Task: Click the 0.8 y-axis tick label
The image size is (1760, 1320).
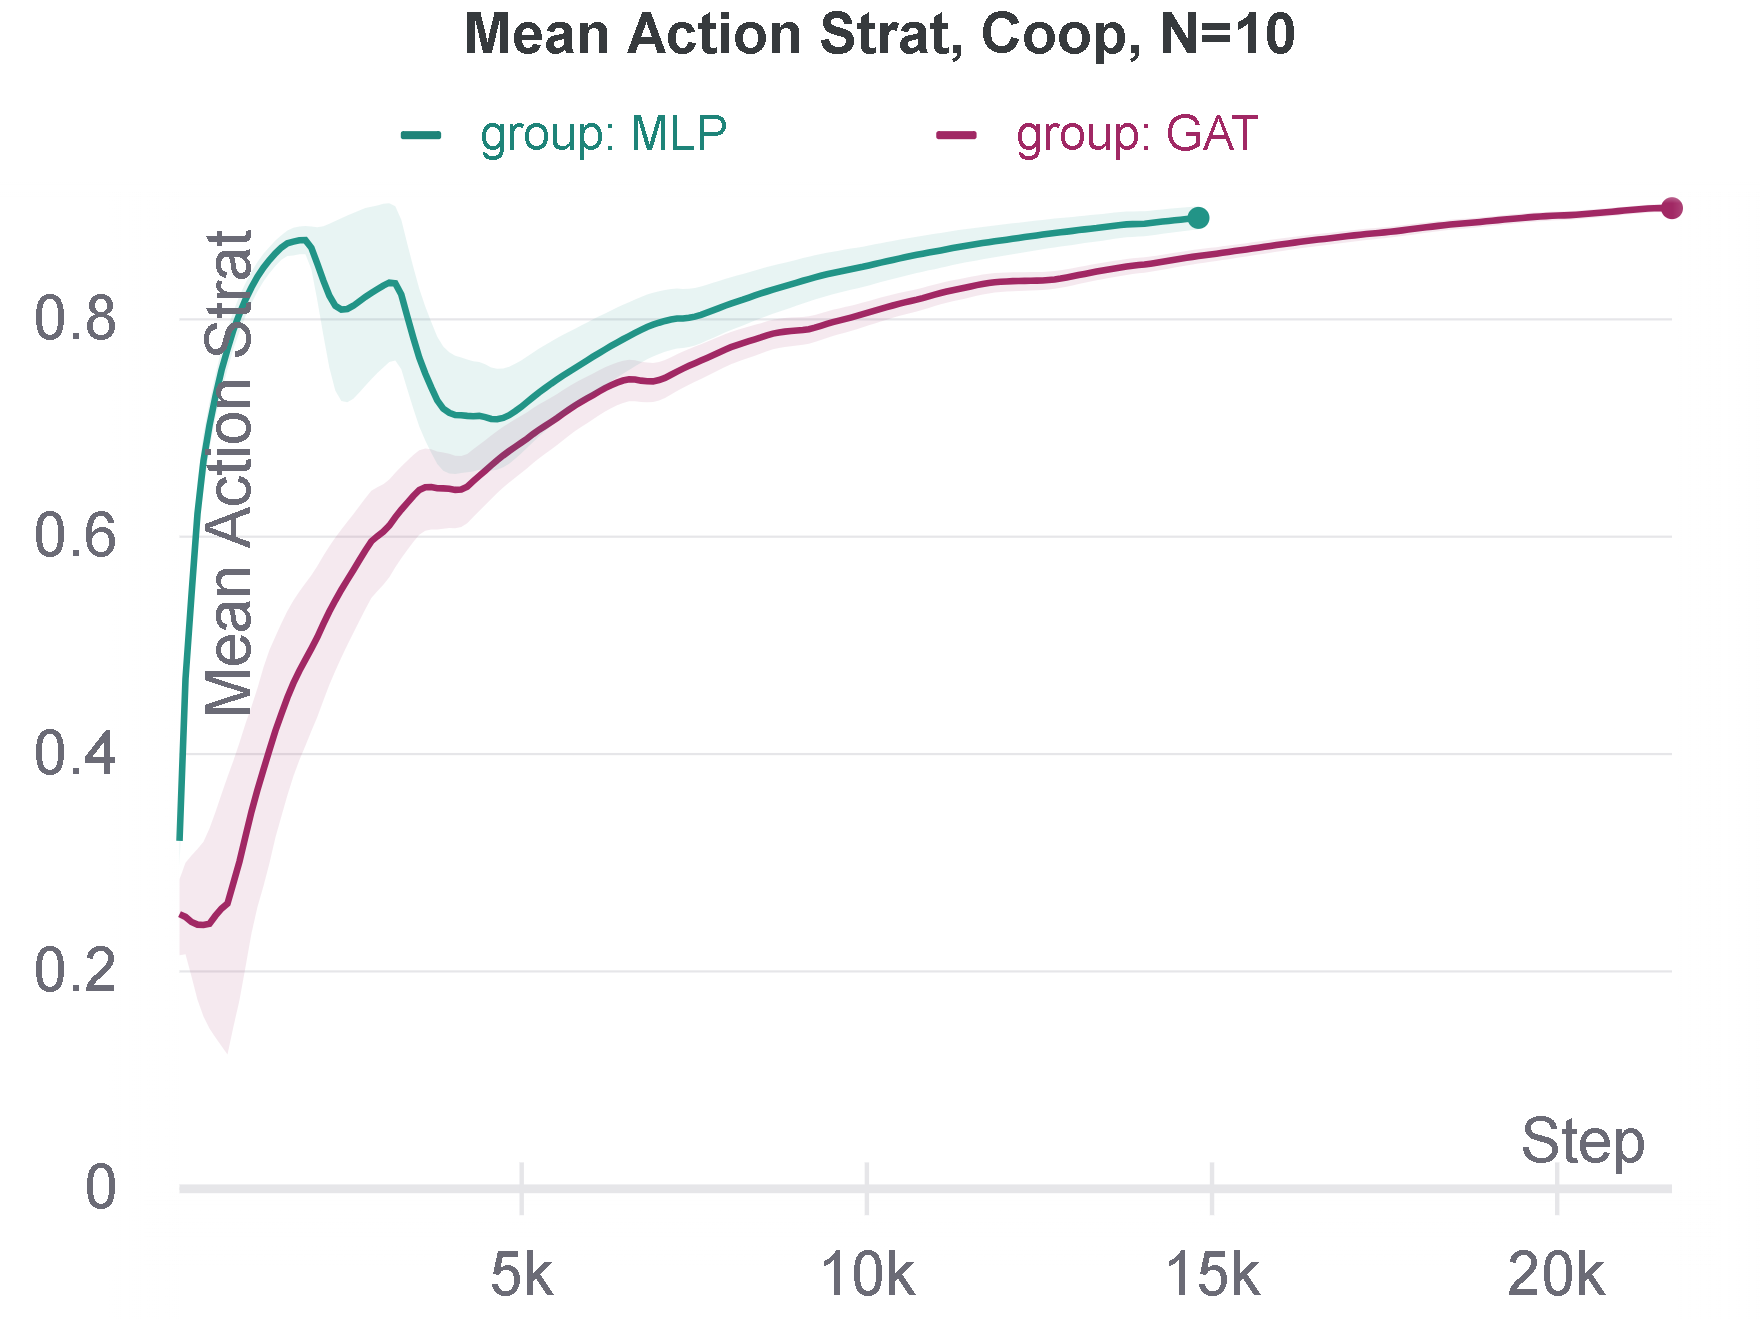Action: 75,320
